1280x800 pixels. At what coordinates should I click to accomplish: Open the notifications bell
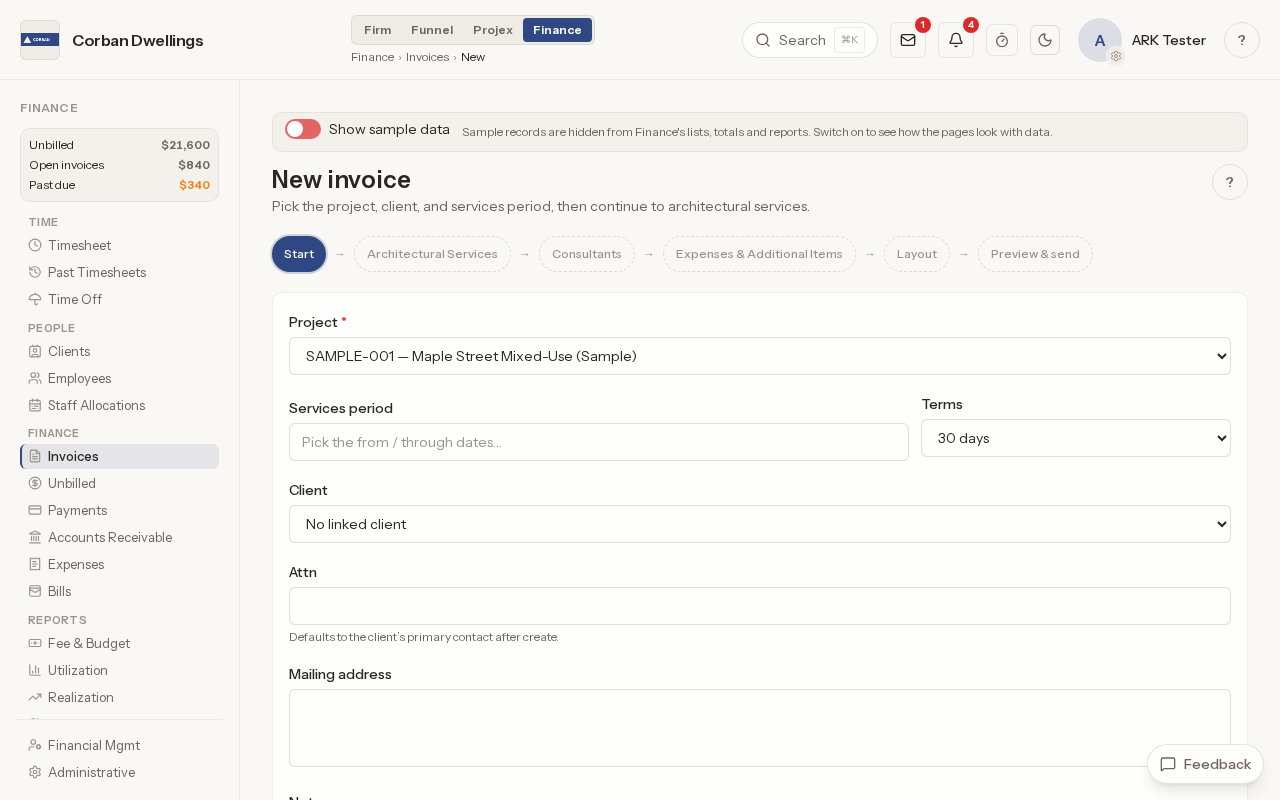point(956,40)
